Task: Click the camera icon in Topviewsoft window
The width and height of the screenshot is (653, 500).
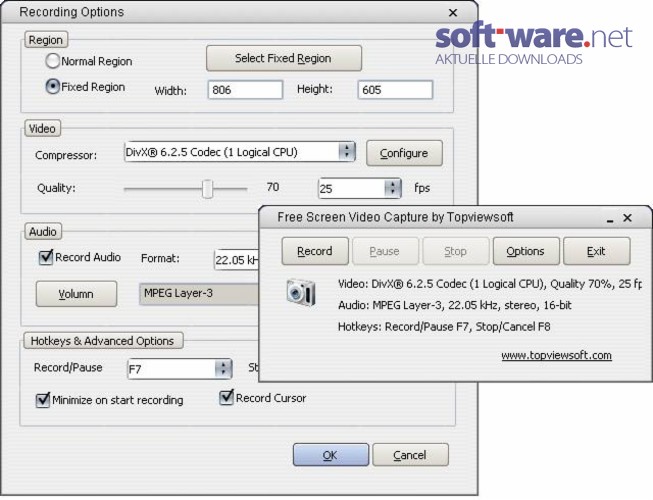Action: (301, 293)
